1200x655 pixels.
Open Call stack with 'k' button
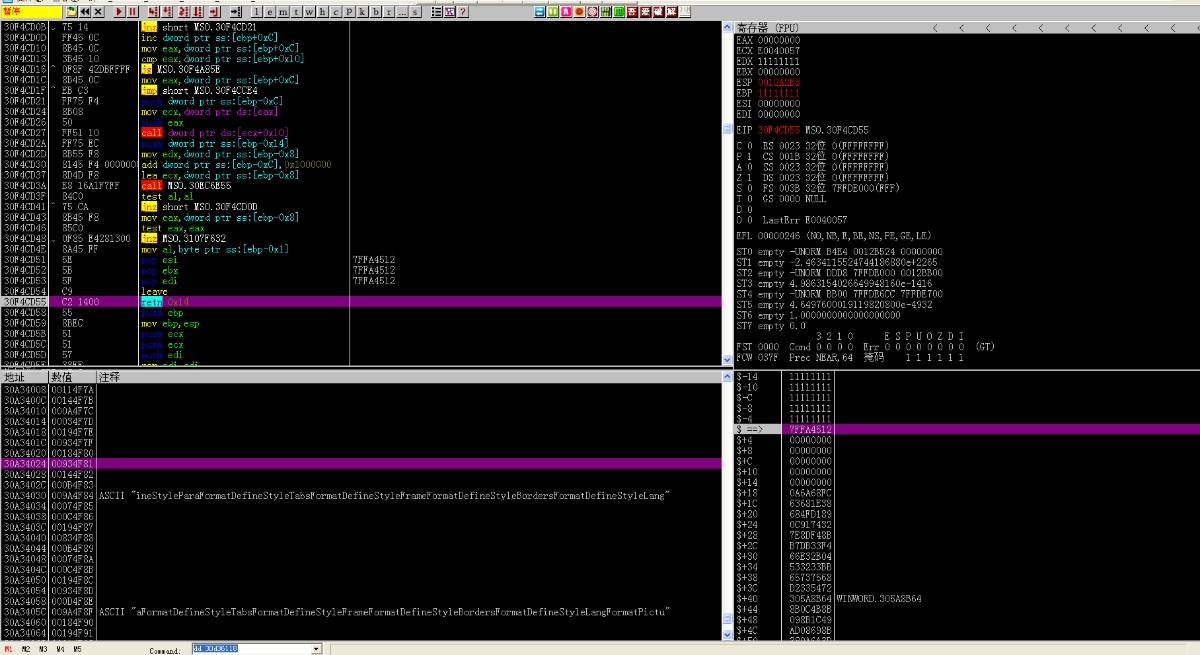click(x=361, y=11)
